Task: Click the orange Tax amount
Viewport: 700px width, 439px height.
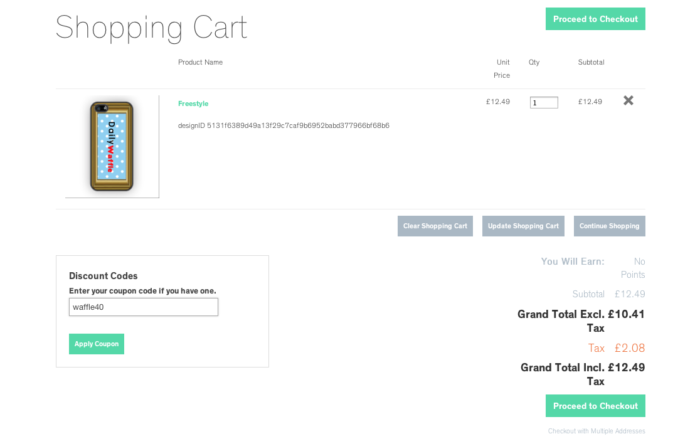Action: point(629,348)
